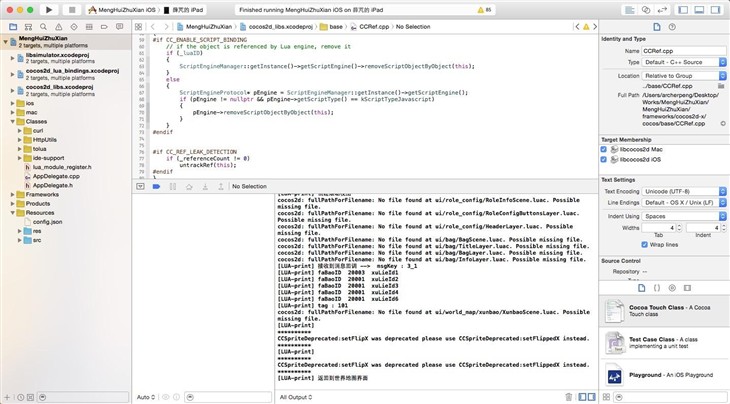Toggle the Wrap lines checkbox
Screen dimensions: 730x404
click(x=644, y=244)
